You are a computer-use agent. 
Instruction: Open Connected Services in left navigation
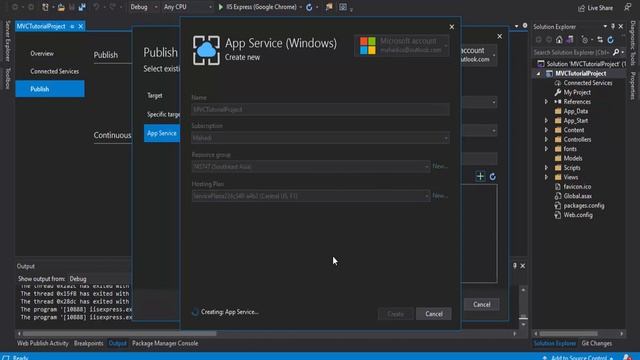point(54,71)
